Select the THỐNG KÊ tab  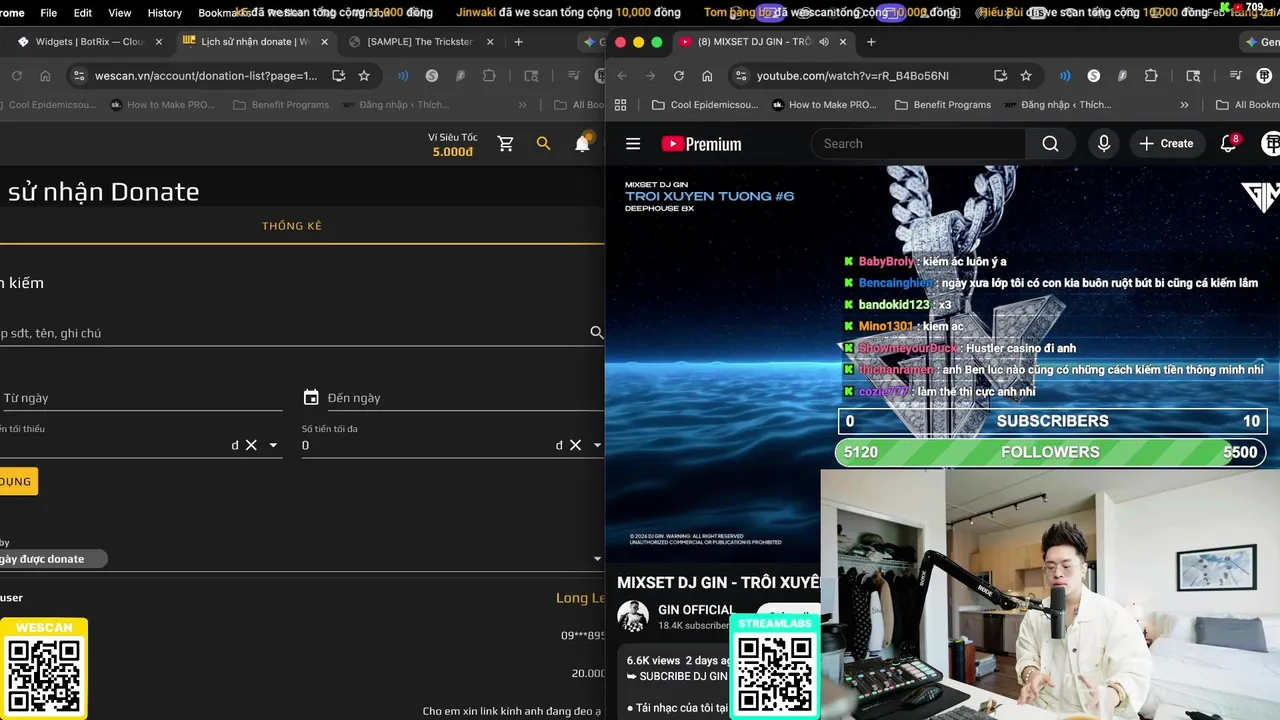point(292,226)
